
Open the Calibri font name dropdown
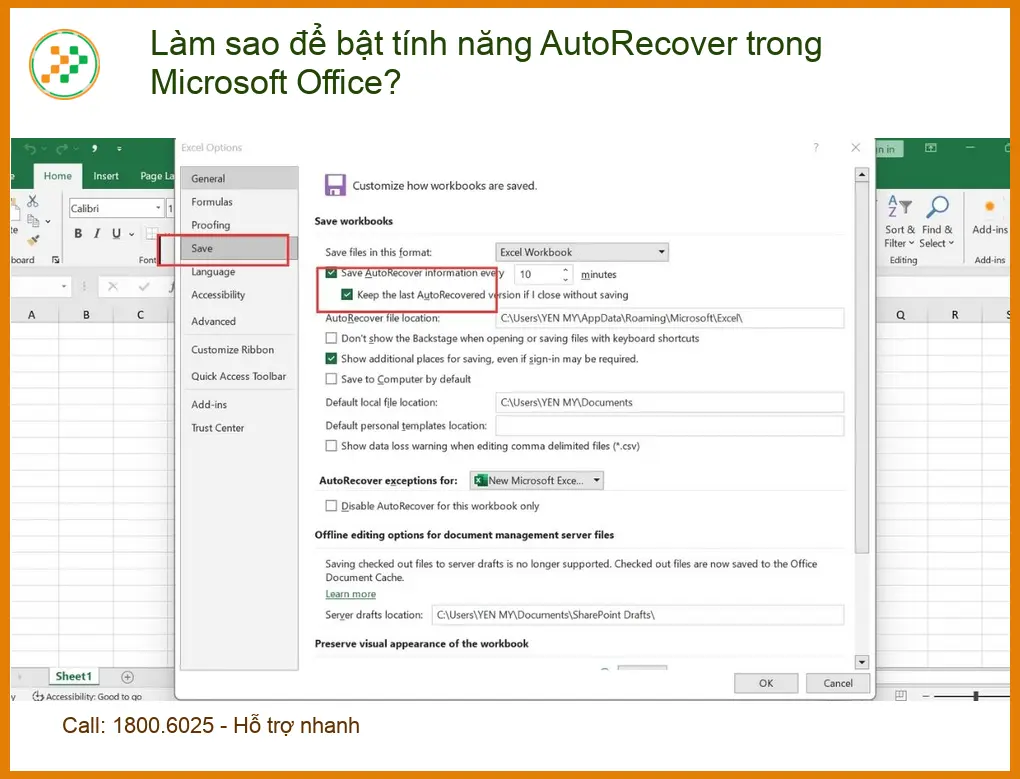[x=158, y=208]
